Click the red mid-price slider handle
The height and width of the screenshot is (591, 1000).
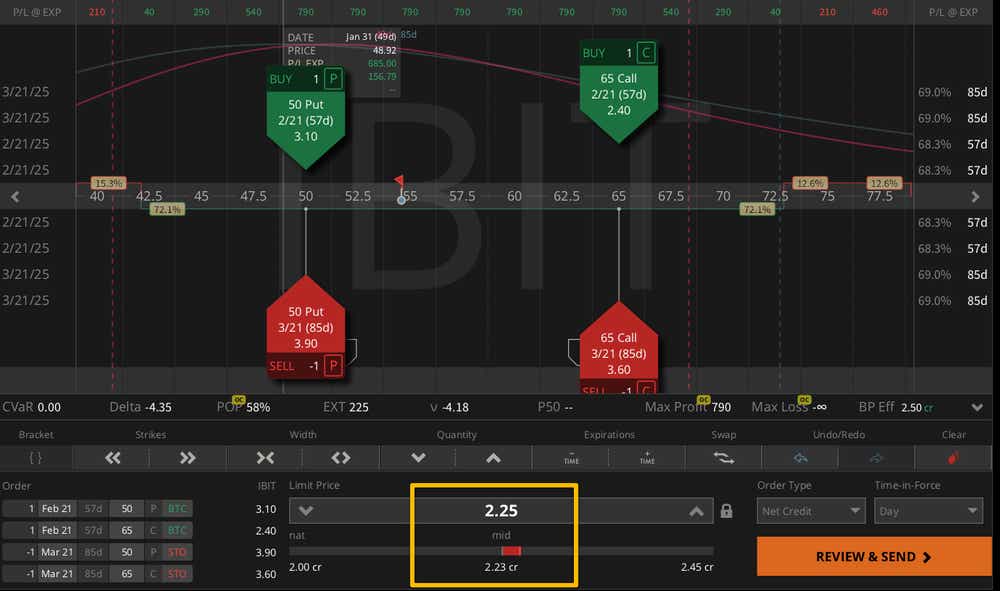pos(511,551)
